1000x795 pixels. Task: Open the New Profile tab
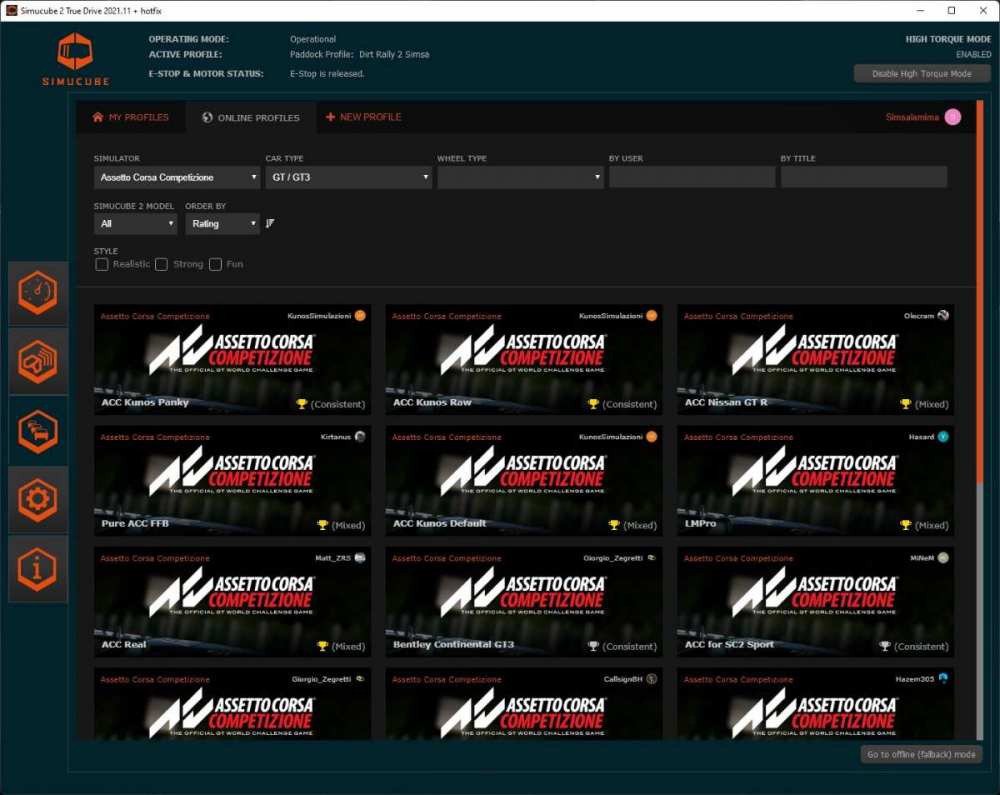click(x=364, y=117)
